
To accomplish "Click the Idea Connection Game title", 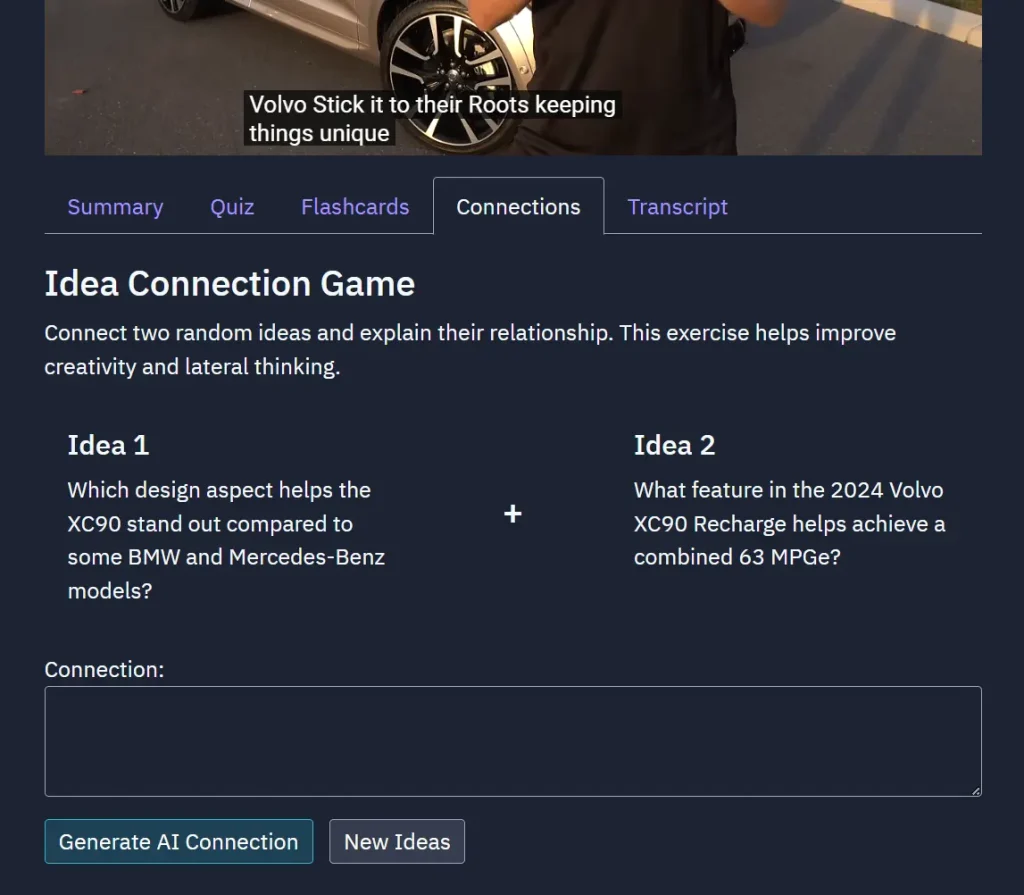I will click(229, 284).
